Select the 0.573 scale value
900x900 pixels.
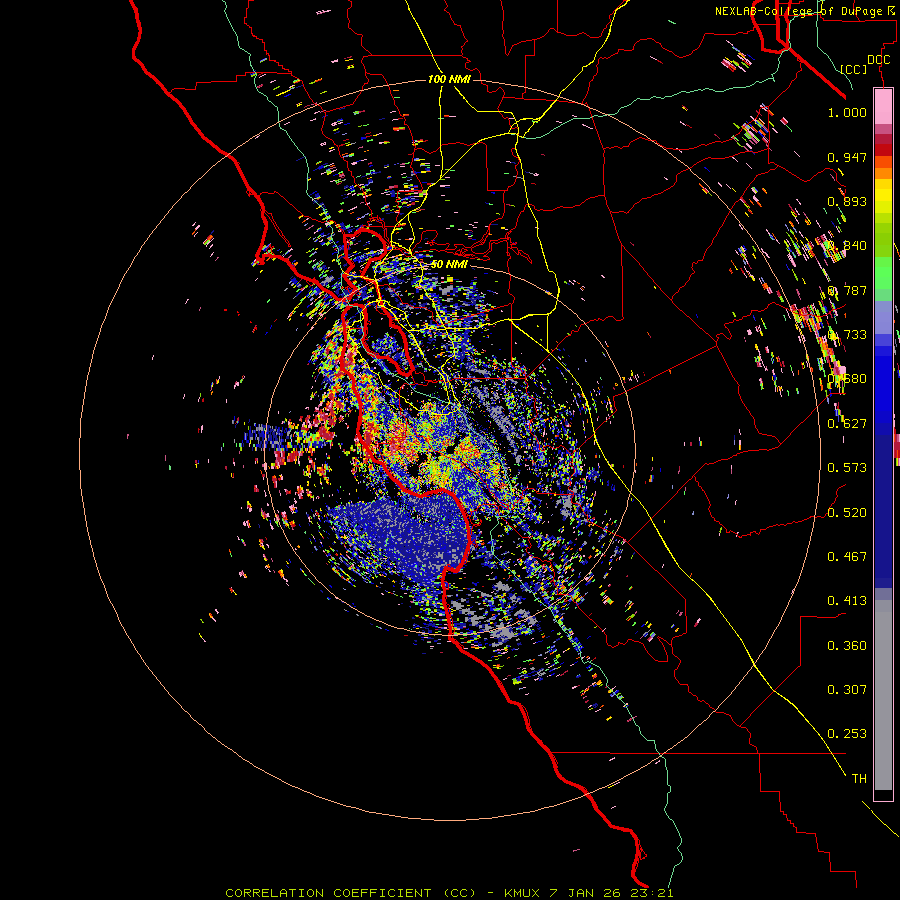tap(847, 468)
